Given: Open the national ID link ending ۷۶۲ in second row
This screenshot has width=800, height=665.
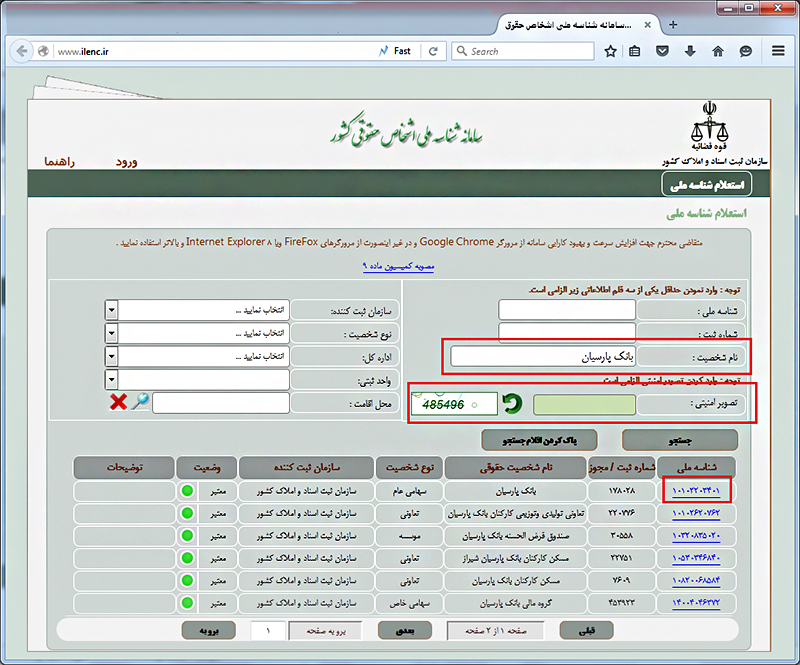Looking at the screenshot, I should point(696,513).
